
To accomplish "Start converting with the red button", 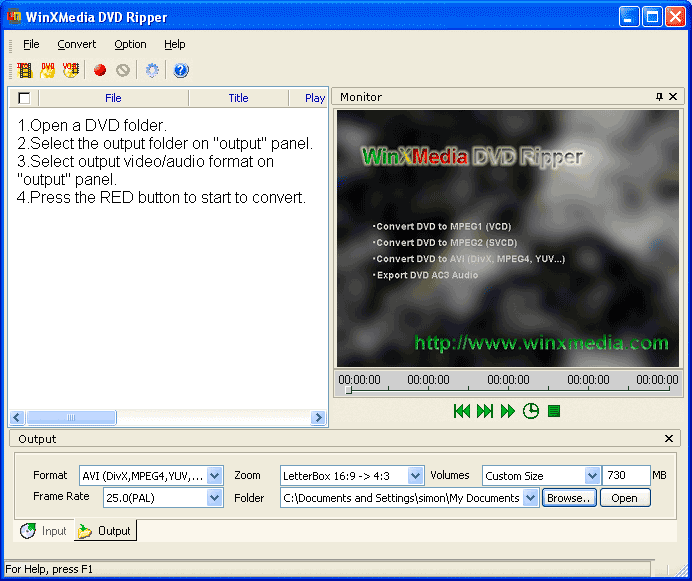I will point(100,70).
